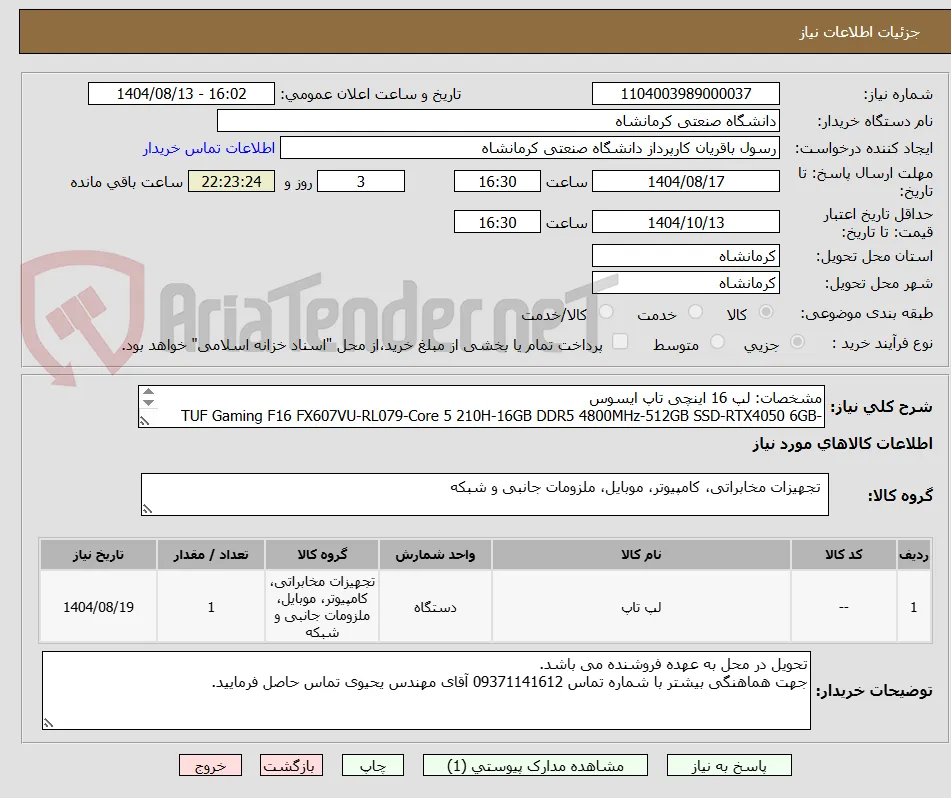Click the buyer name field دانشگاه صنعتی کرمانشاه
Viewport: 951px width, 798px height.
[499, 121]
